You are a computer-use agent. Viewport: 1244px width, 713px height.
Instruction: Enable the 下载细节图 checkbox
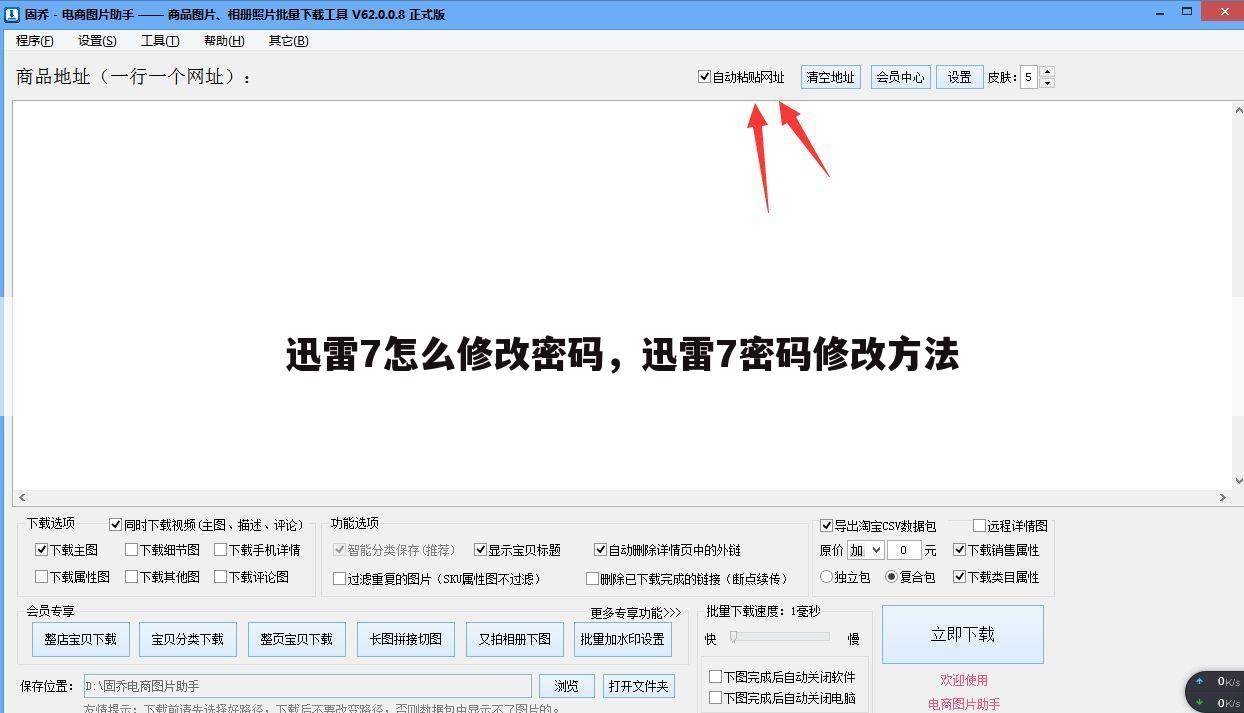click(131, 550)
